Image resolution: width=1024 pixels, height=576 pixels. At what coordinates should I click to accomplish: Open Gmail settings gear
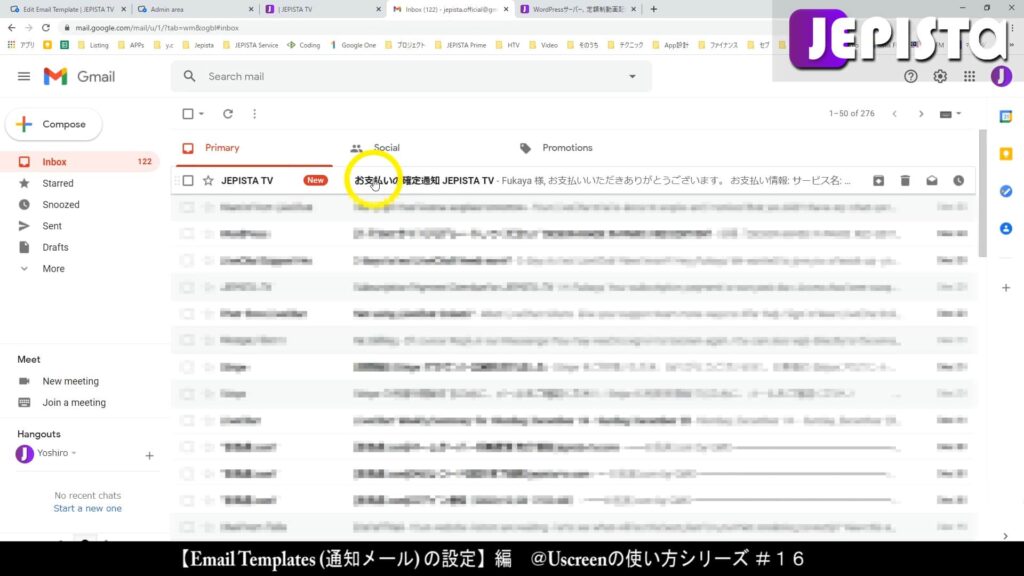[940, 76]
